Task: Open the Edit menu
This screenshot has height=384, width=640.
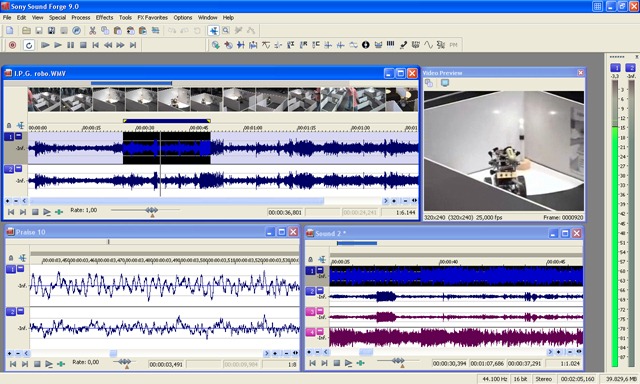Action: pos(21,18)
